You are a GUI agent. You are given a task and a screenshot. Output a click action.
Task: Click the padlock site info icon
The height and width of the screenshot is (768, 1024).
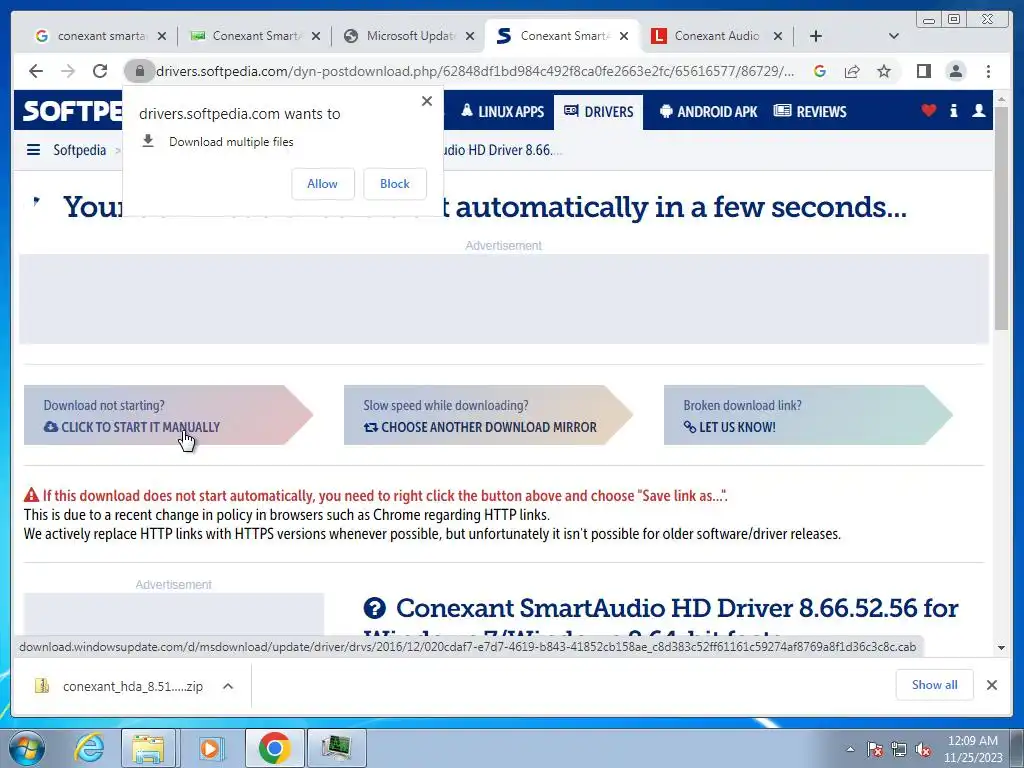click(139, 71)
